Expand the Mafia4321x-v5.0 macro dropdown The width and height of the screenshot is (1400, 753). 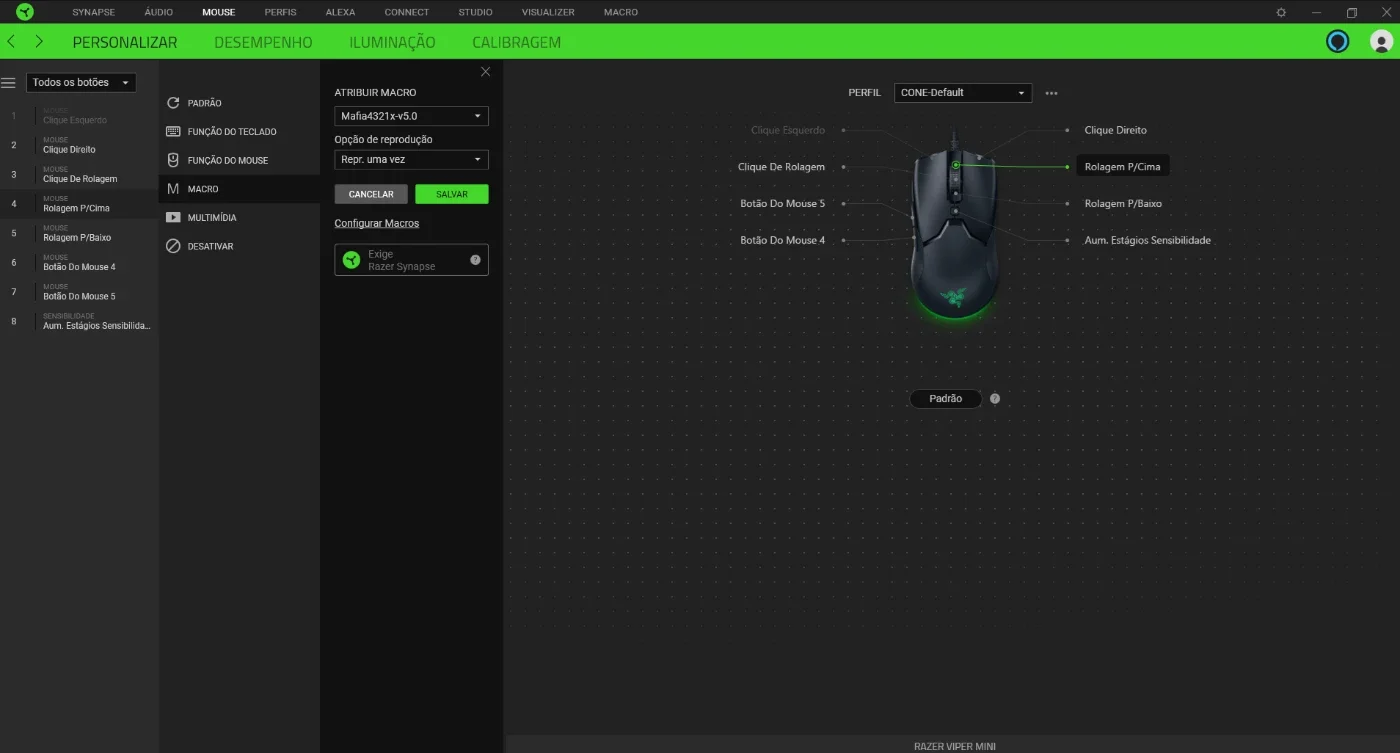coord(411,116)
